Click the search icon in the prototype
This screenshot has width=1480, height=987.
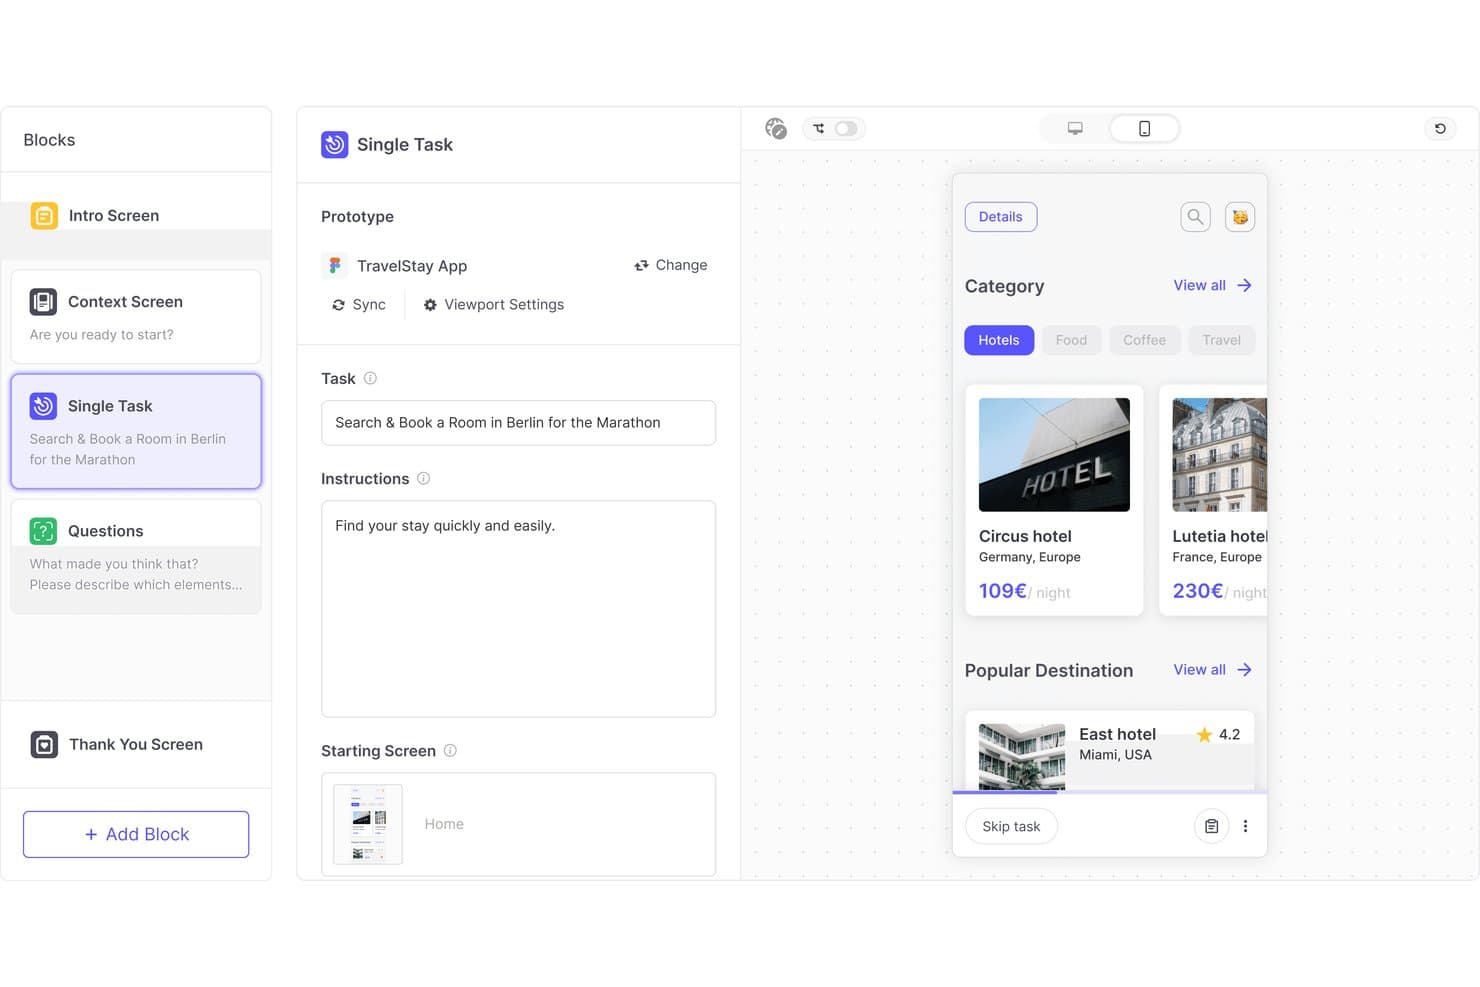point(1195,217)
